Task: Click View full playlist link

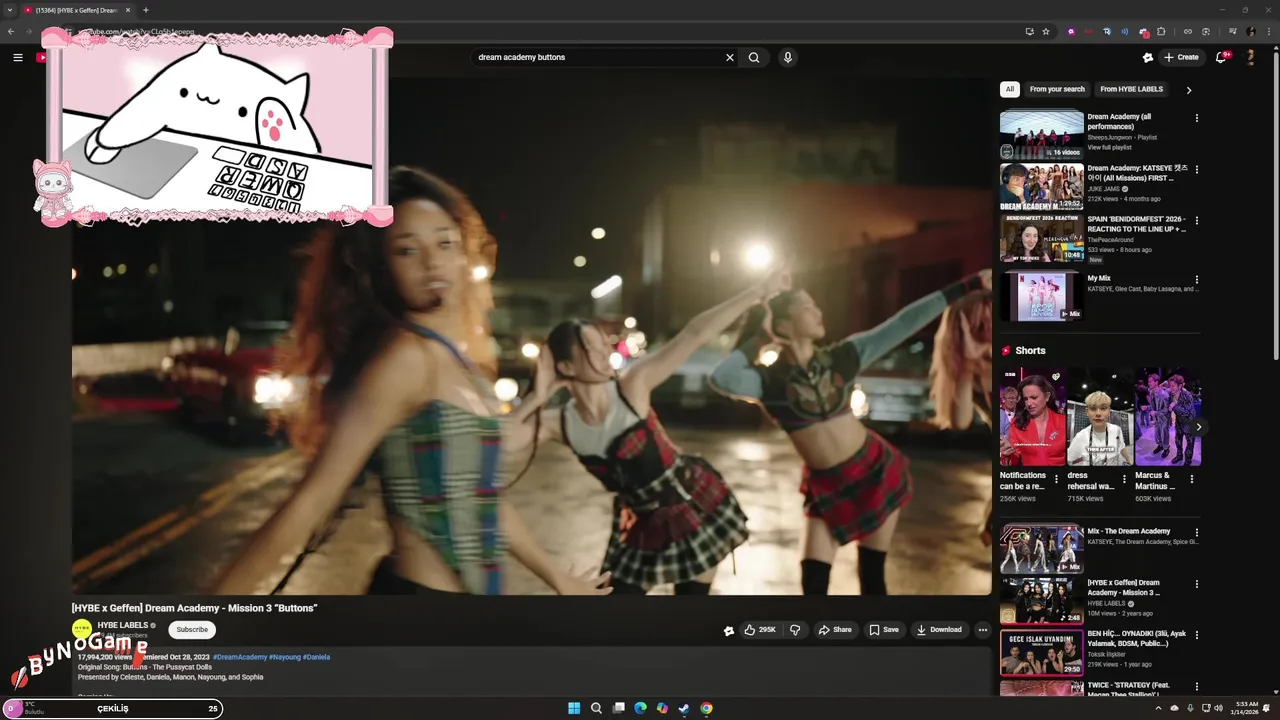Action: pos(1109,147)
